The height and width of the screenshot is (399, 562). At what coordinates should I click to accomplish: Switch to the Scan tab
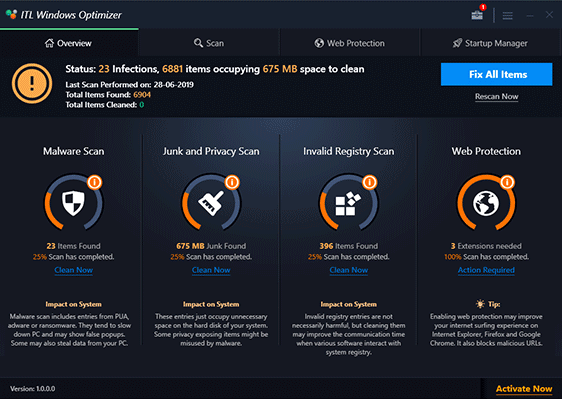click(209, 43)
